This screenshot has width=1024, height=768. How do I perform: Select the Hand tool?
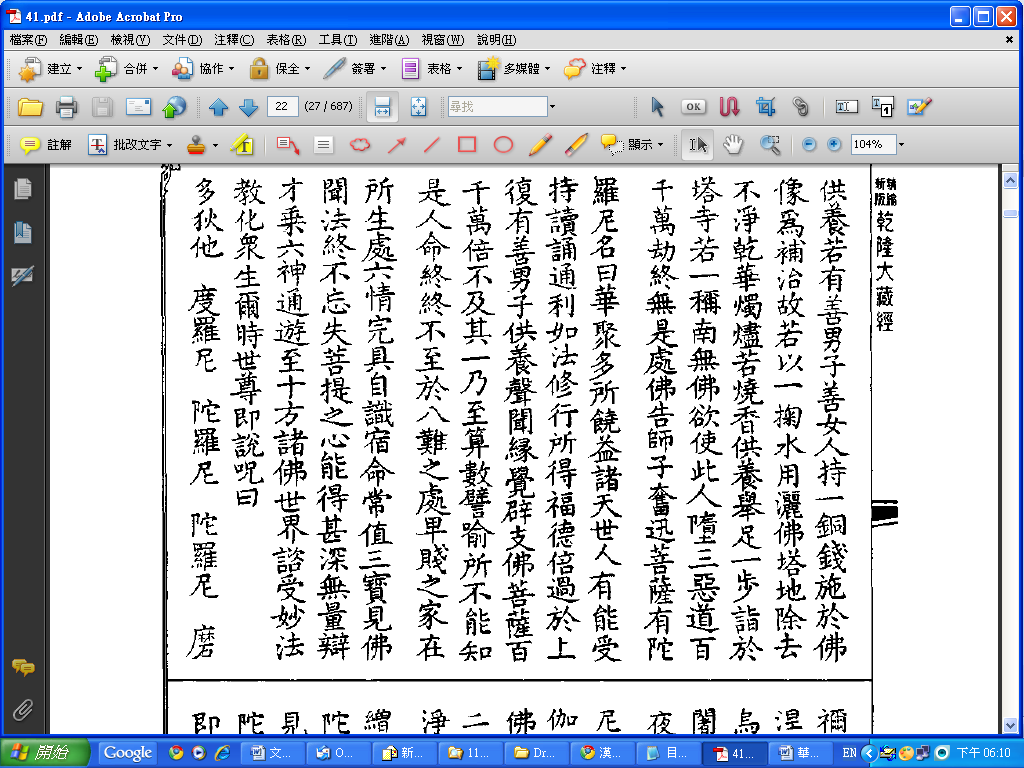tap(734, 145)
